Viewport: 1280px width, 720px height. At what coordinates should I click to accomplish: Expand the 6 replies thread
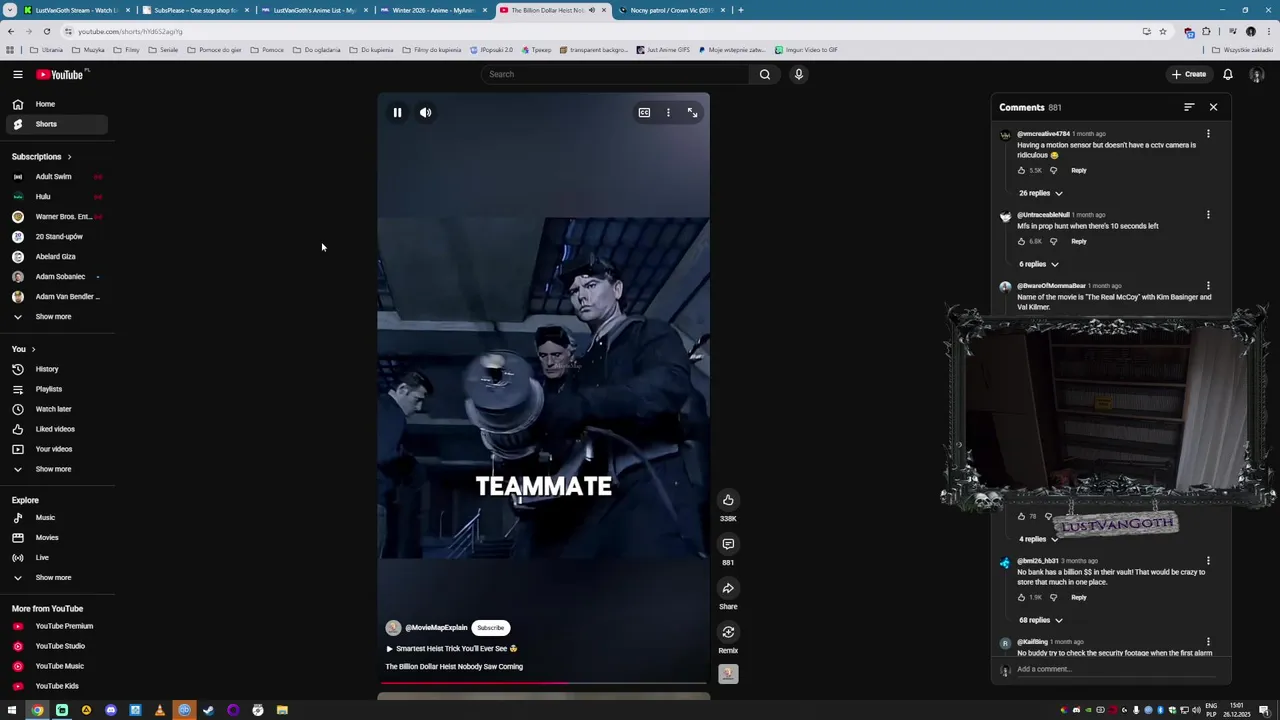pos(1038,264)
